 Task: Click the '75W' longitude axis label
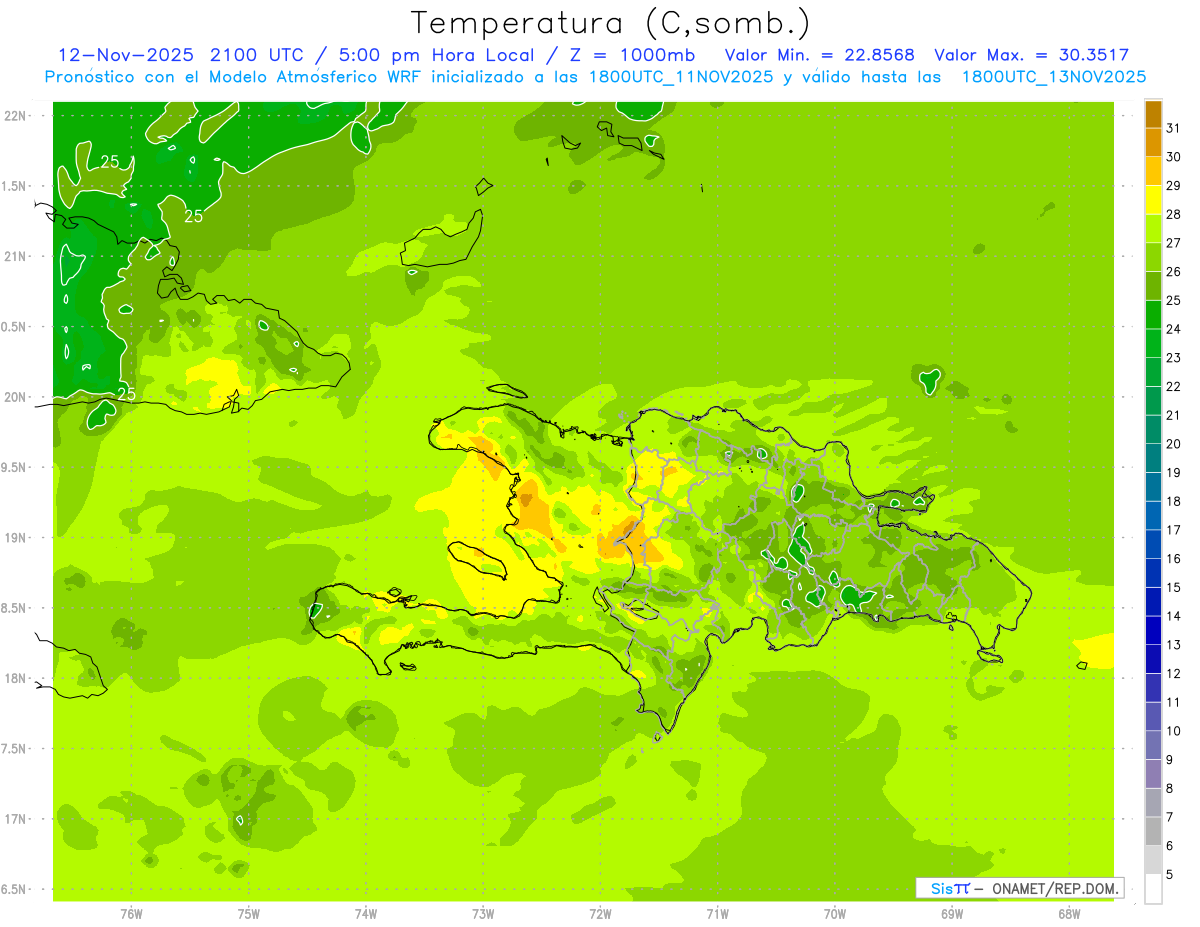pos(249,914)
